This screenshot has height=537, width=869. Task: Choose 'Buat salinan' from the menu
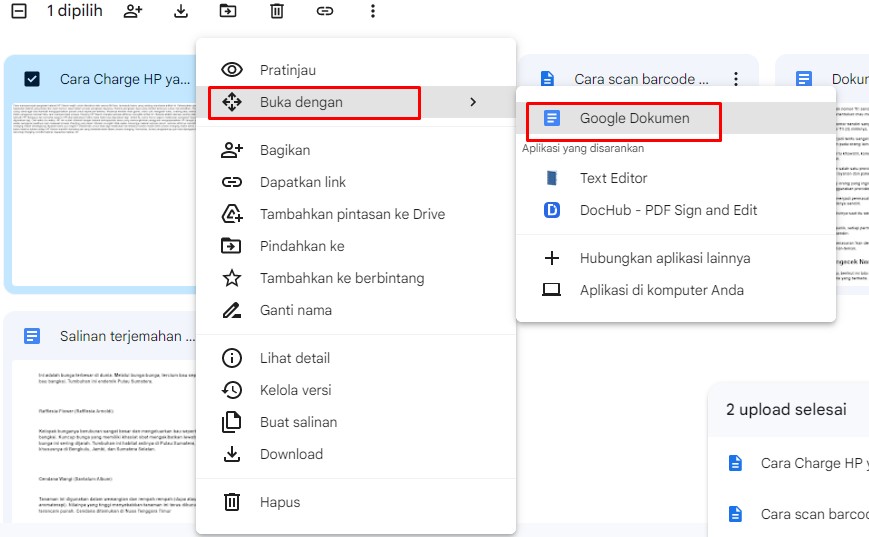(356, 422)
